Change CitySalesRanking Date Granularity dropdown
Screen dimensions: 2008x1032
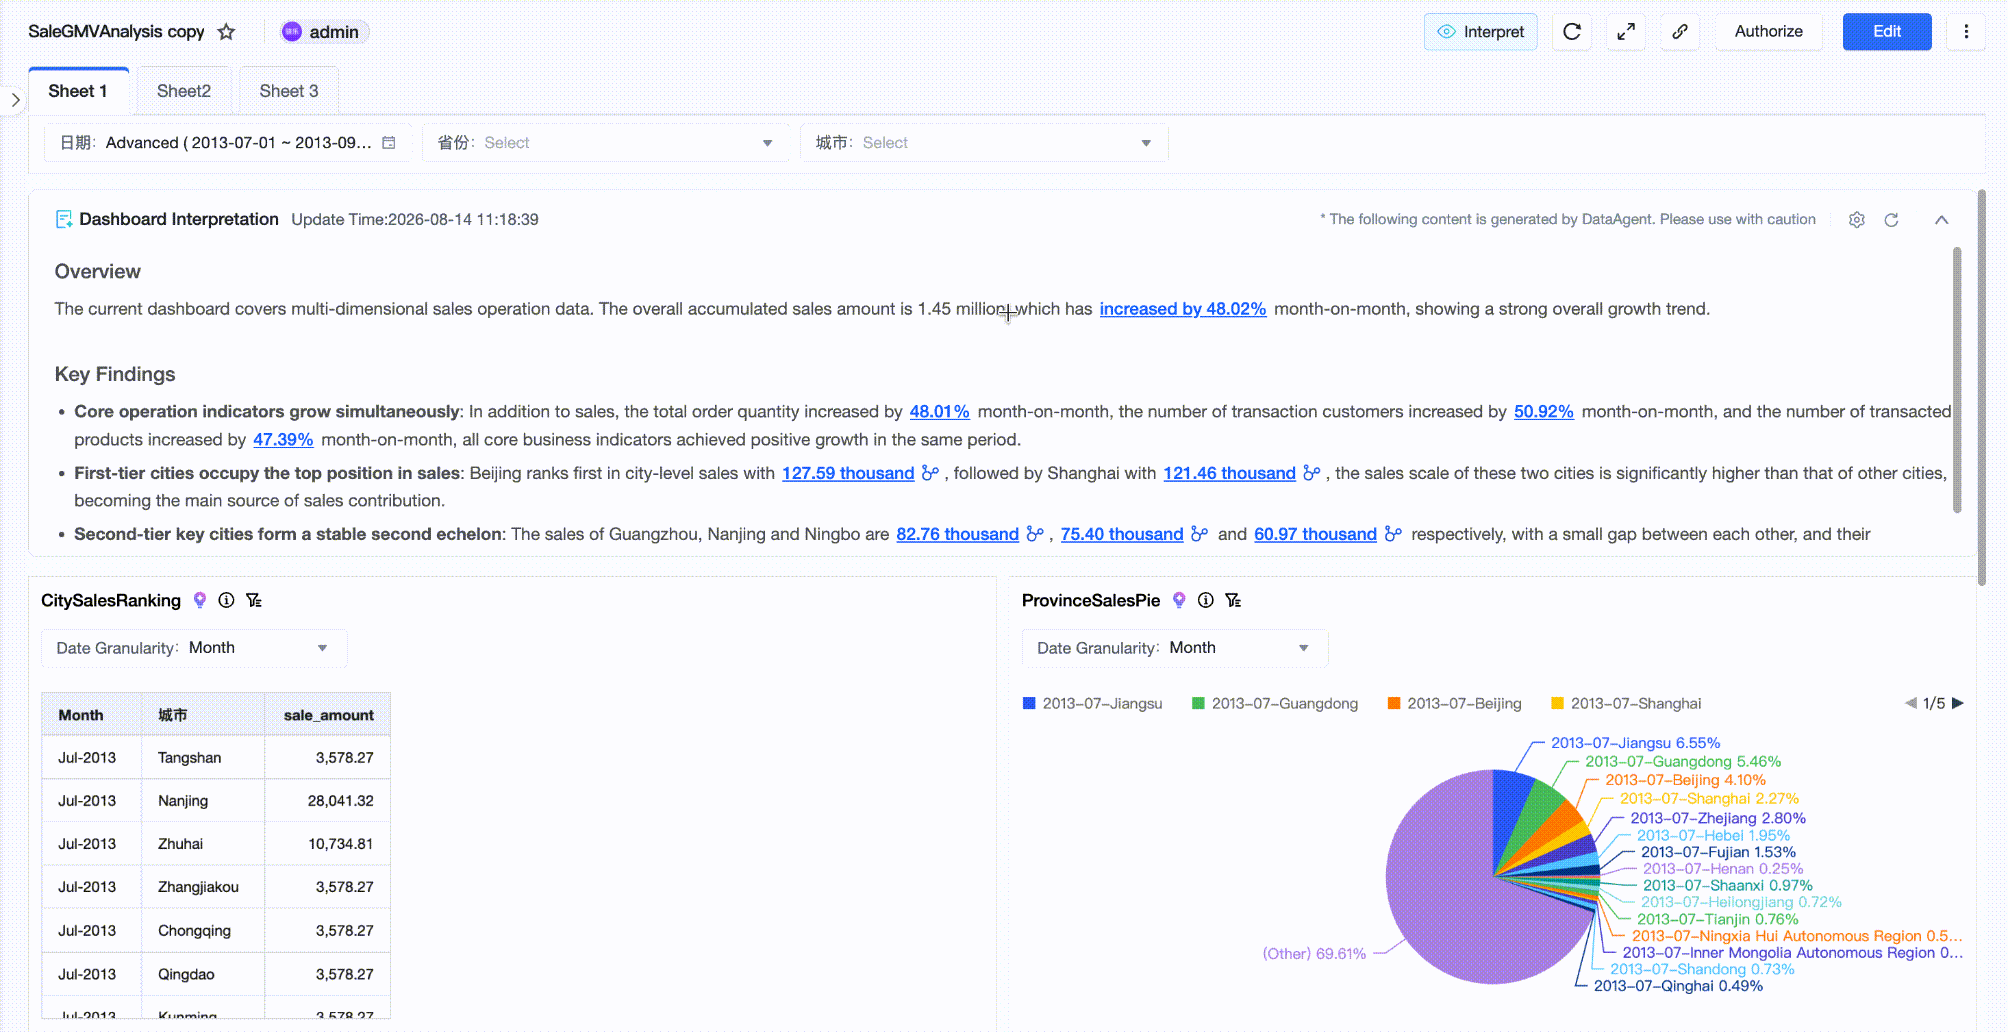(x=194, y=648)
